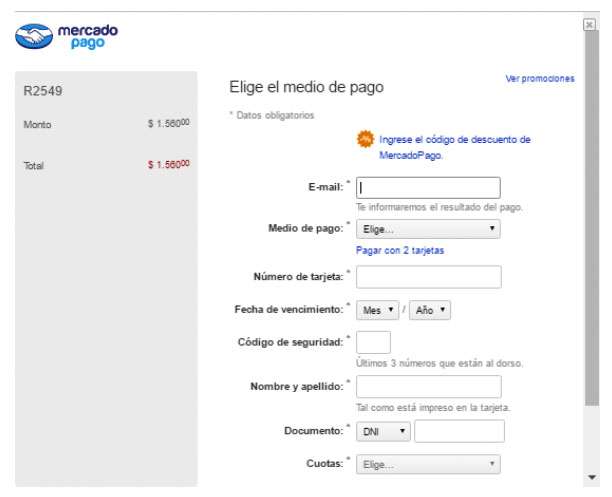The height and width of the screenshot is (497, 612).
Task: Click the order reference text R2549
Action: coord(43,91)
